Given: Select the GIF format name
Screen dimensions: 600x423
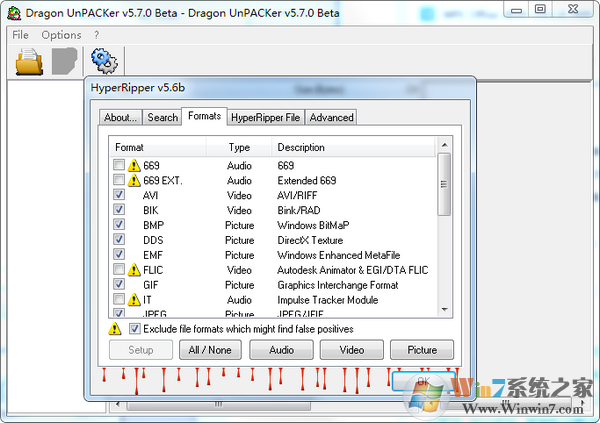Looking at the screenshot, I should (x=150, y=285).
